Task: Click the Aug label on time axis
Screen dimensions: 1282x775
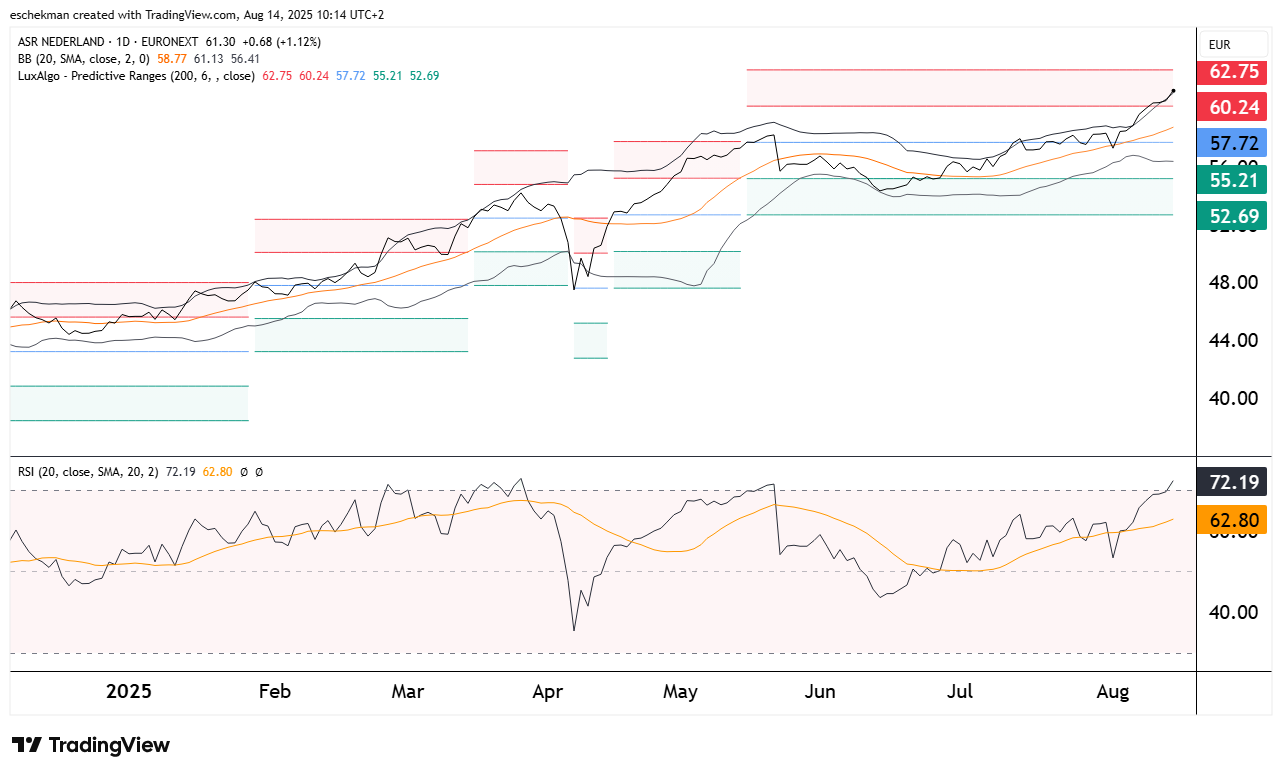Action: 1112,692
